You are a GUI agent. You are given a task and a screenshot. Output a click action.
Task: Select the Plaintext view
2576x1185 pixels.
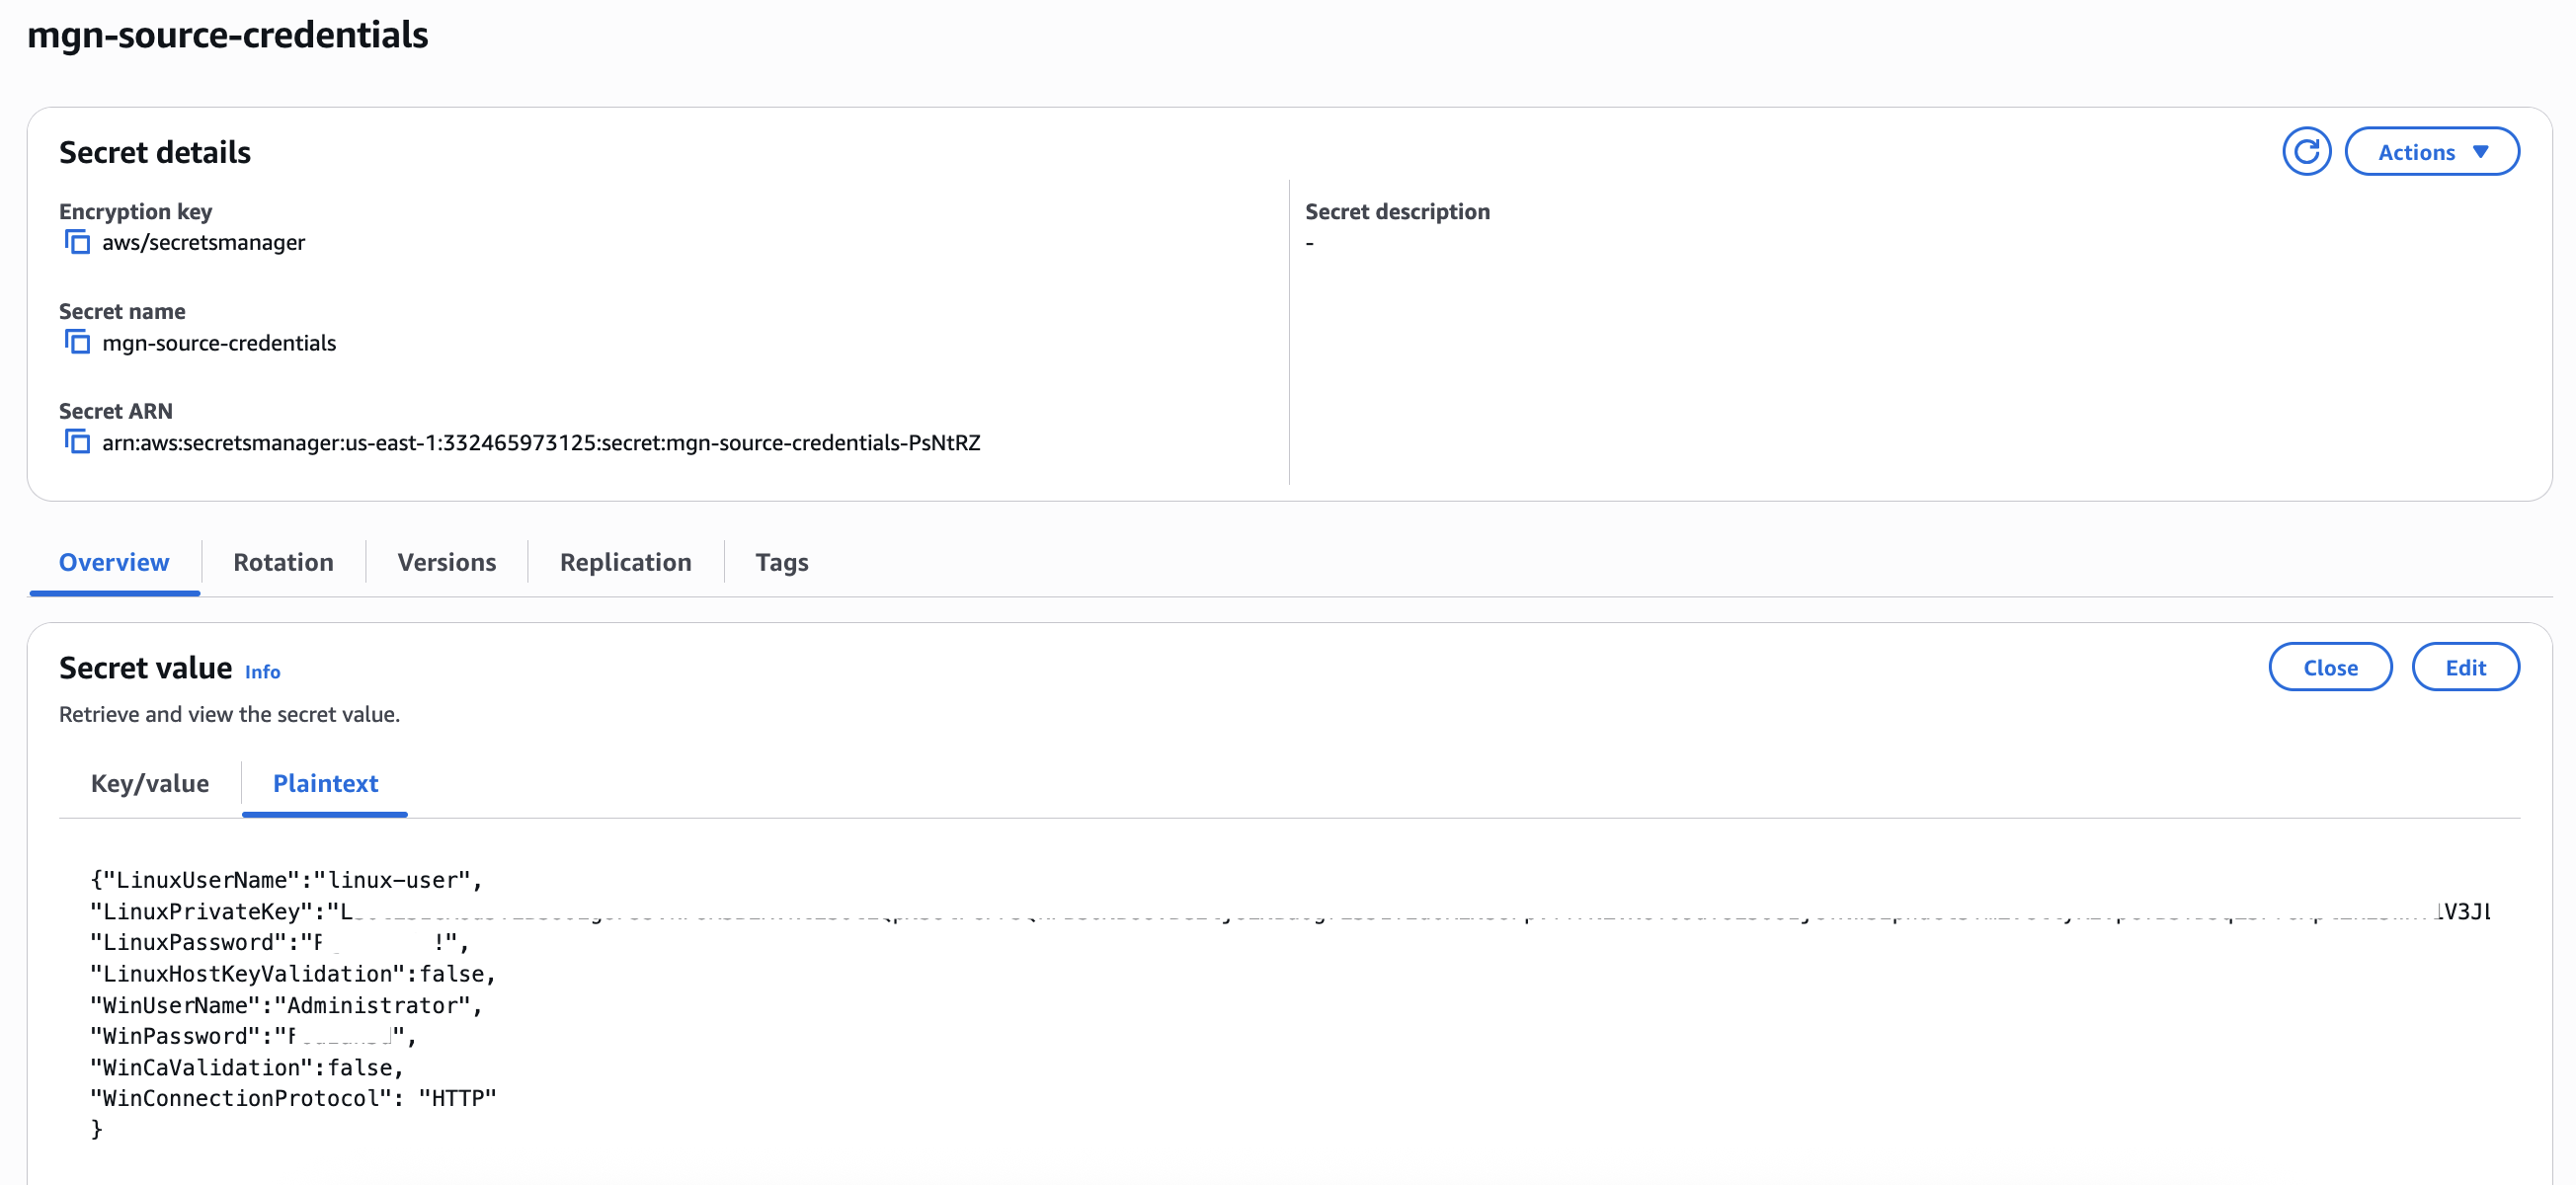[x=324, y=784]
